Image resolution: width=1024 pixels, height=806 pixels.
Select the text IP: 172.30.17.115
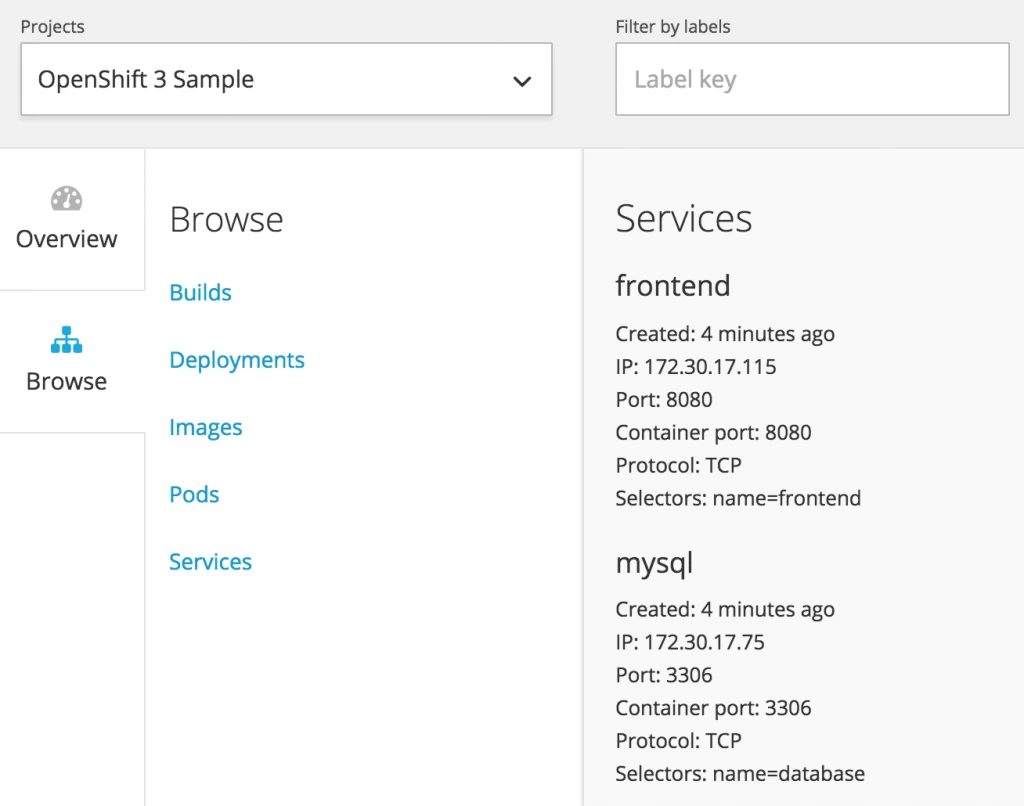(x=696, y=366)
